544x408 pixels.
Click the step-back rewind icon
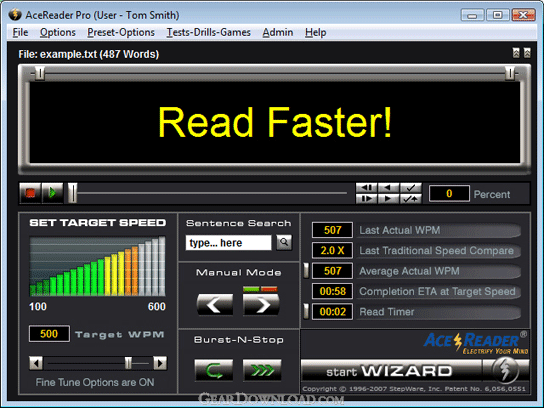(366, 188)
